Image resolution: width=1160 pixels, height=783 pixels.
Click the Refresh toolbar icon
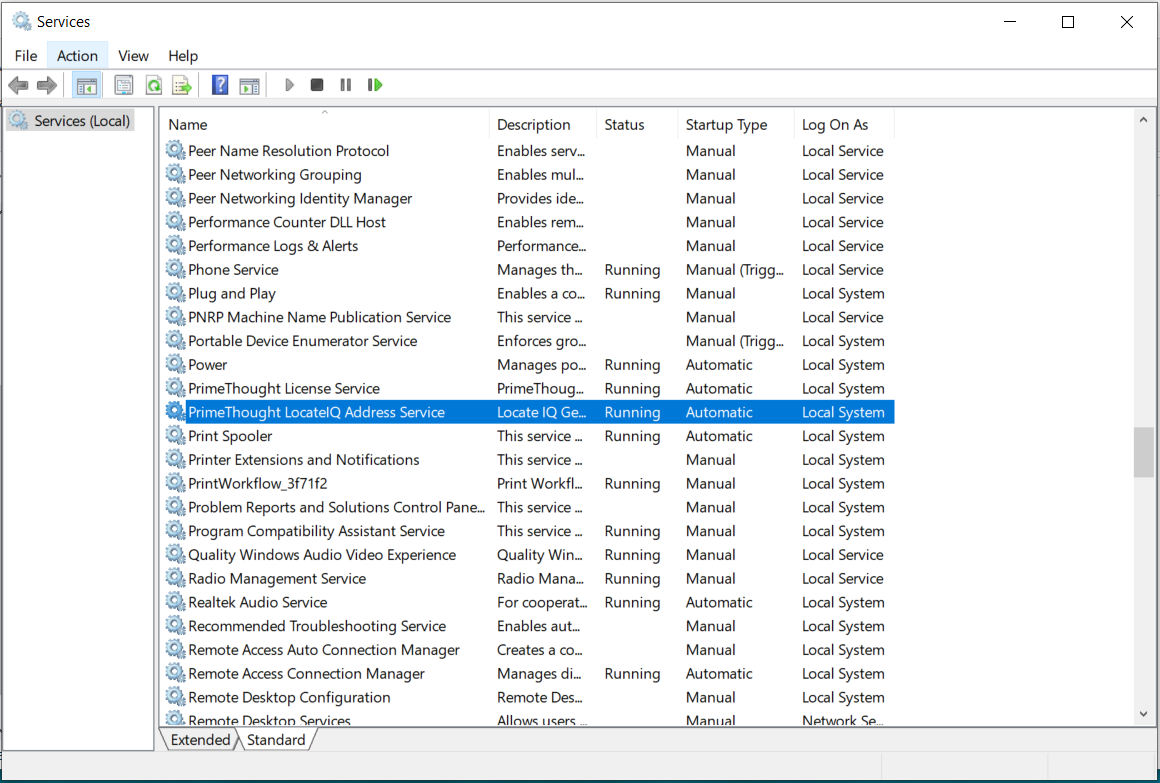(153, 85)
